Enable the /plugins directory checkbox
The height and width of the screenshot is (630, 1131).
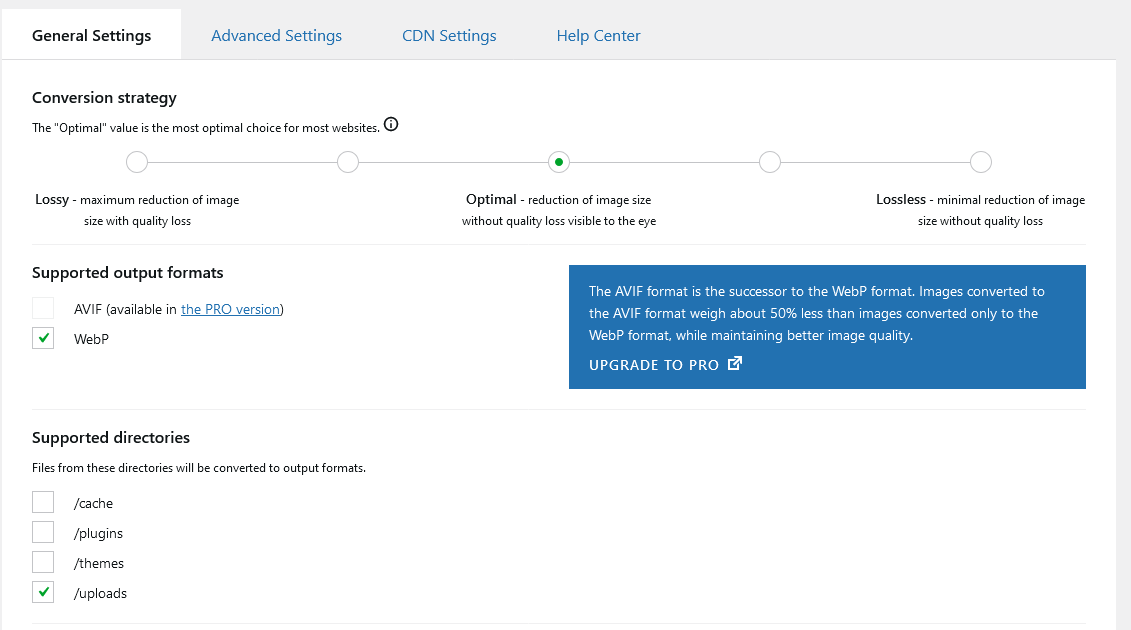43,532
